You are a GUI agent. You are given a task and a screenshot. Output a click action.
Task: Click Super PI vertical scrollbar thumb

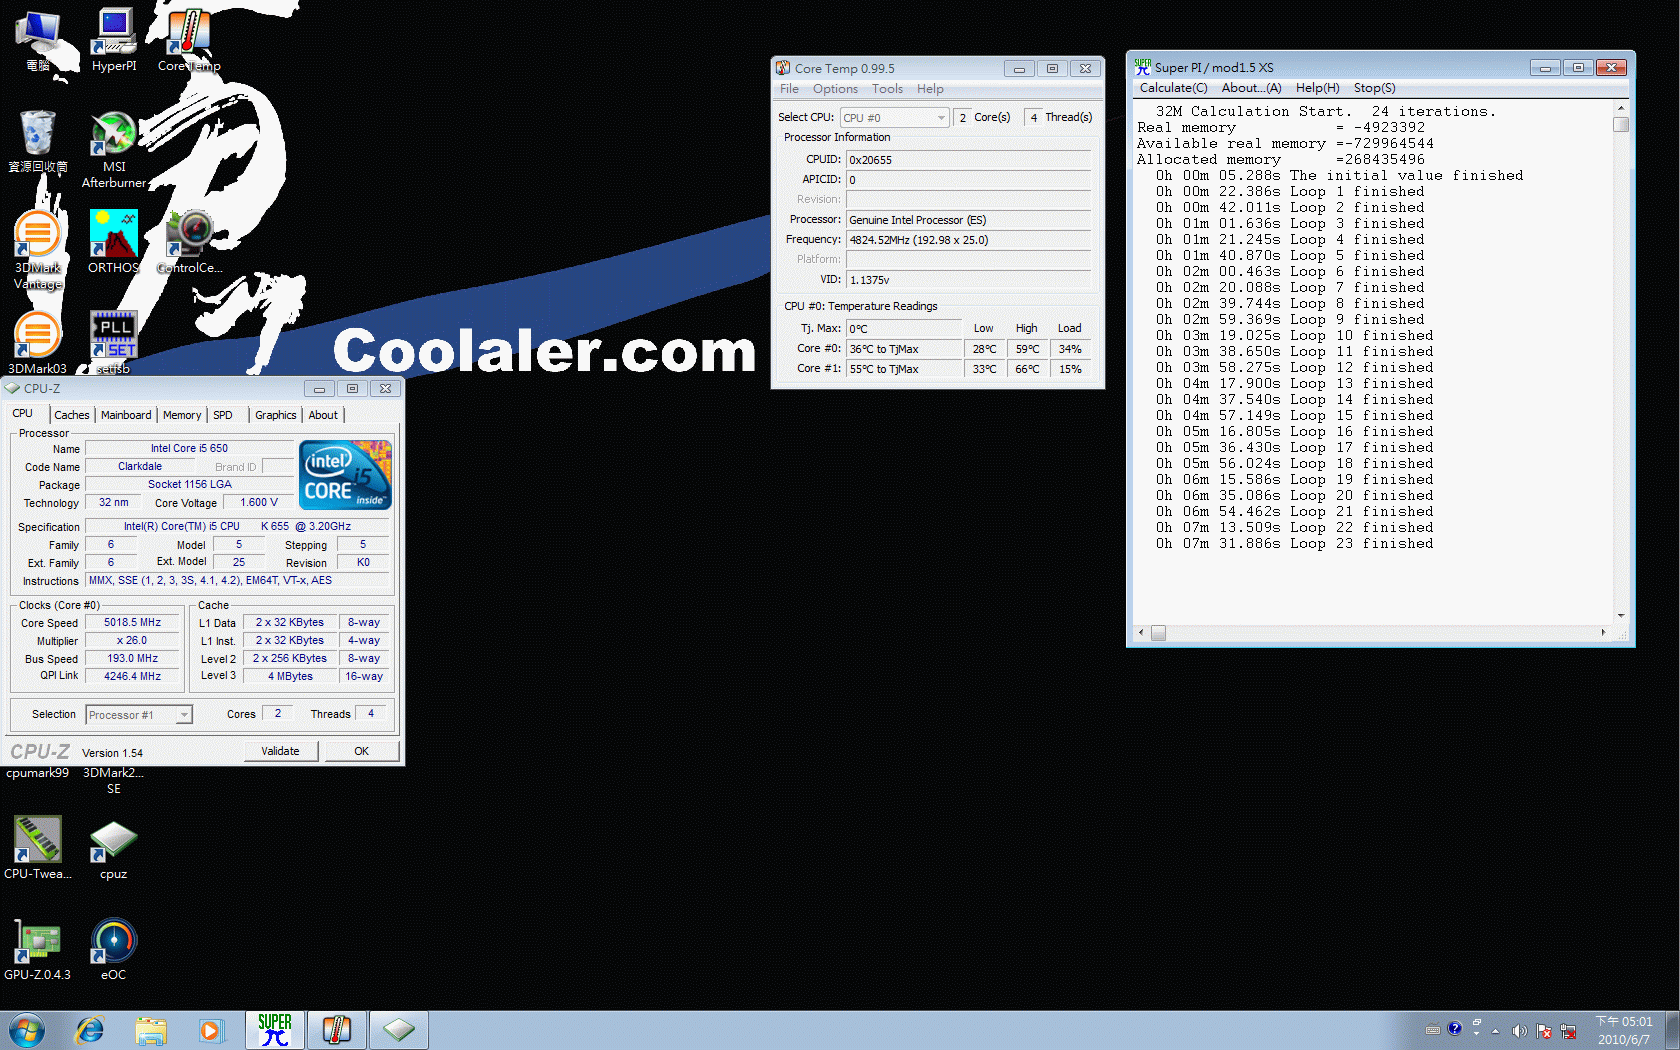click(1621, 125)
